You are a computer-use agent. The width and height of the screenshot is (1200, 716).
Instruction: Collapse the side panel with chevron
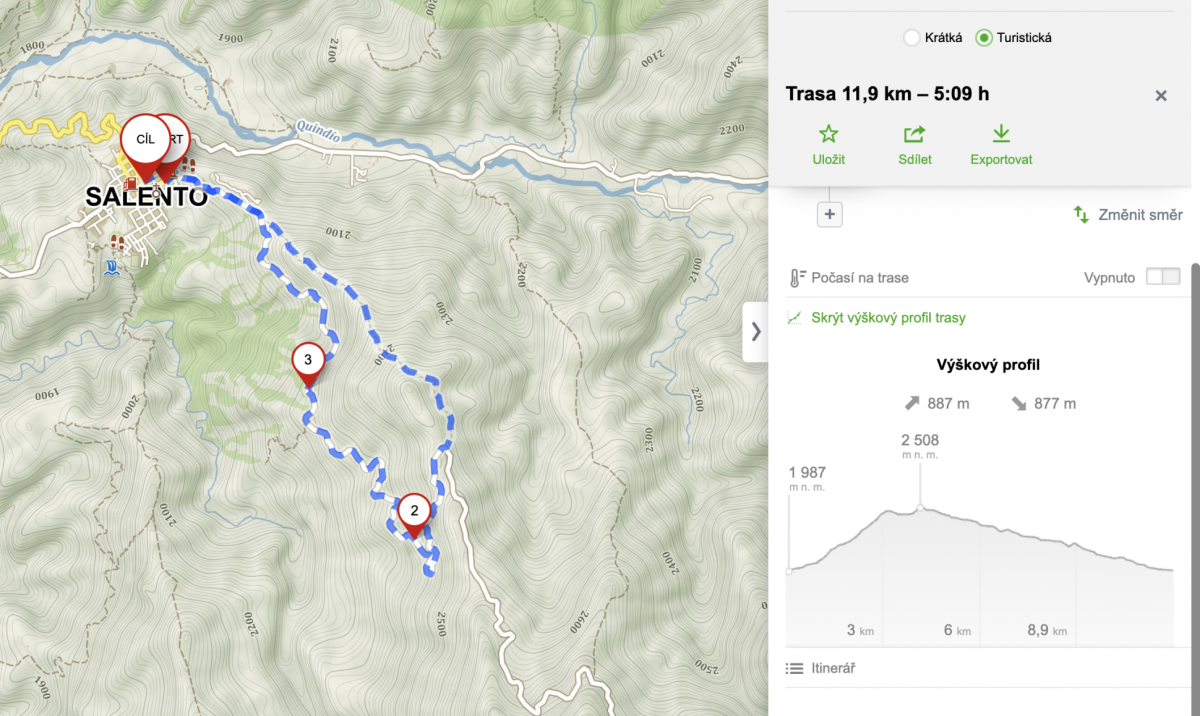(755, 331)
